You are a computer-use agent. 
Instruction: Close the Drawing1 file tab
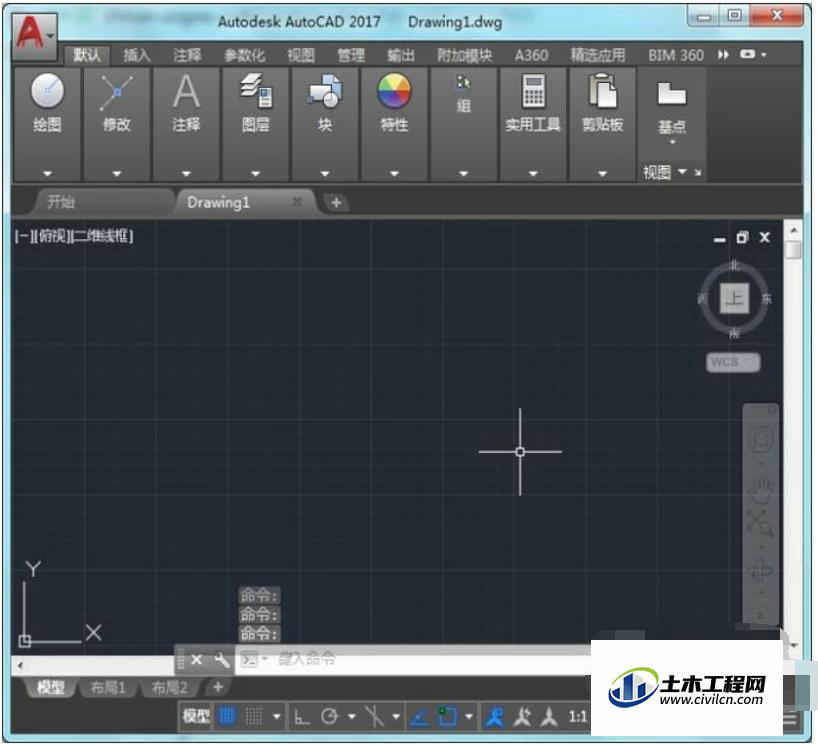[x=297, y=201]
